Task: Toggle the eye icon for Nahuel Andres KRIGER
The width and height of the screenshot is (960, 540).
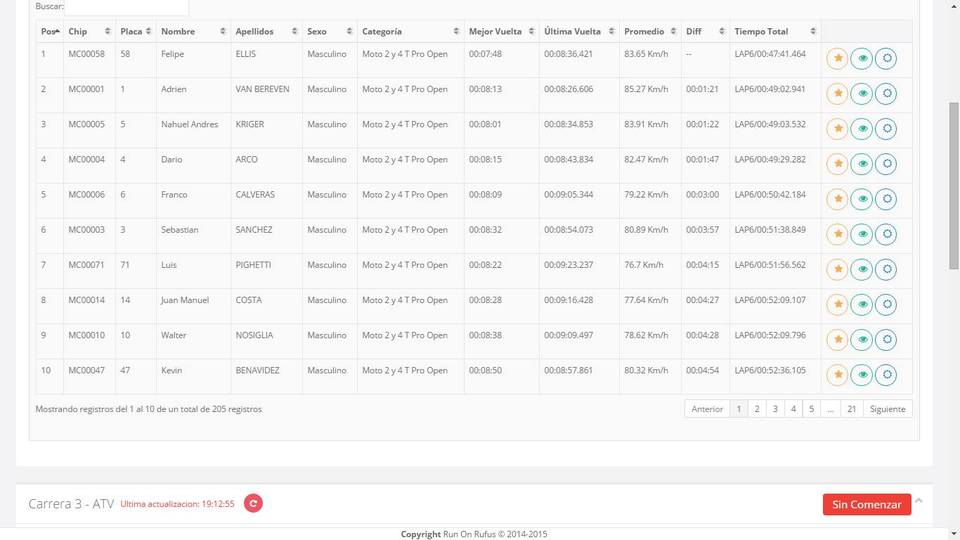Action: (861, 129)
